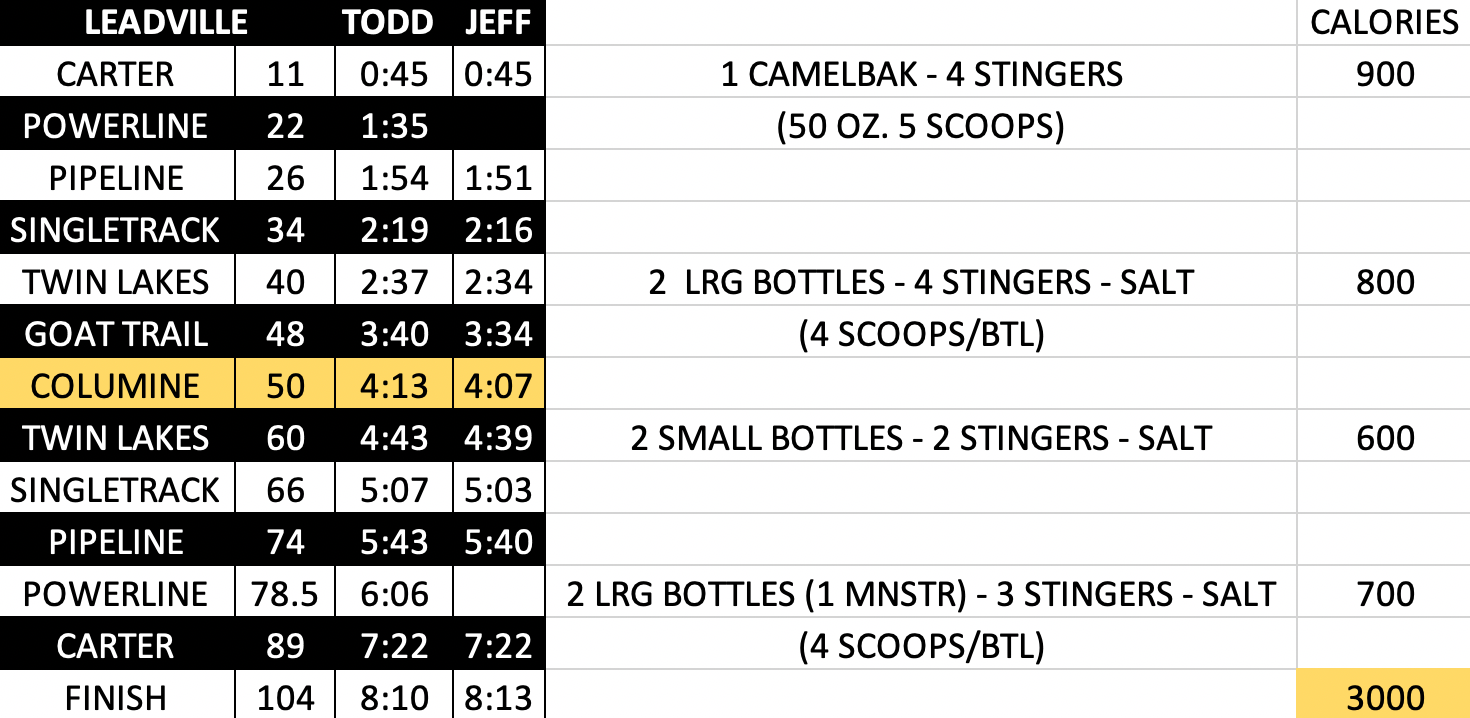Click Jeff's 8:13 finish time

point(498,698)
